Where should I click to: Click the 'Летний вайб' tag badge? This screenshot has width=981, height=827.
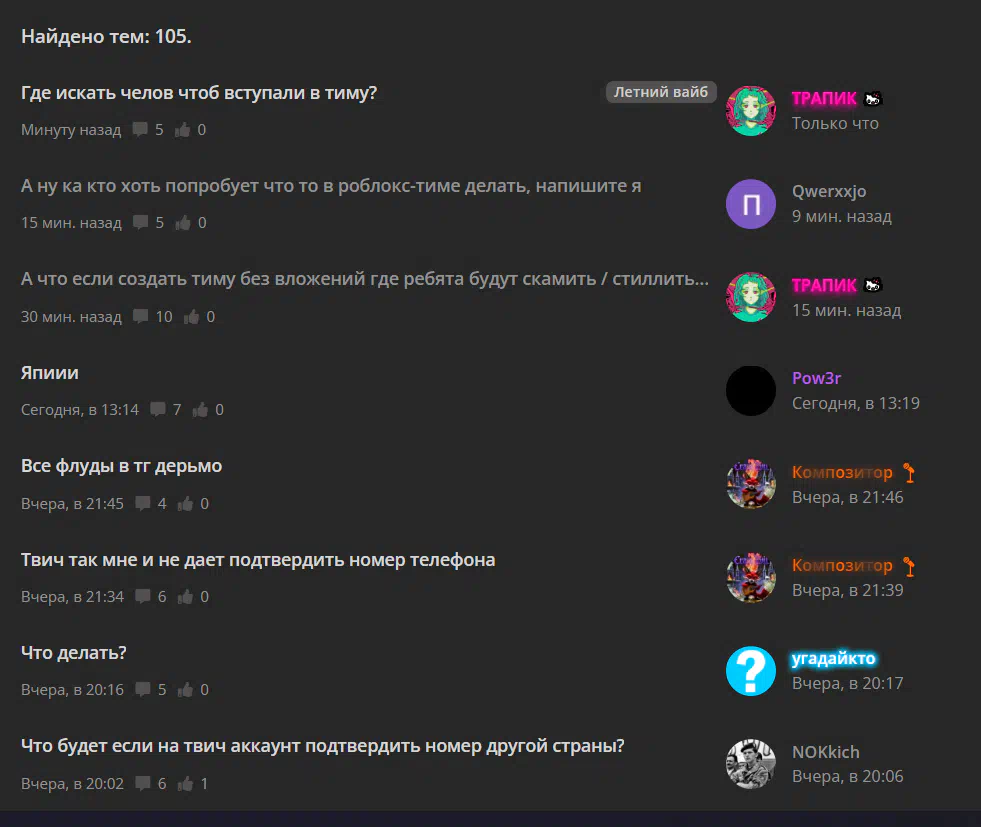point(661,92)
